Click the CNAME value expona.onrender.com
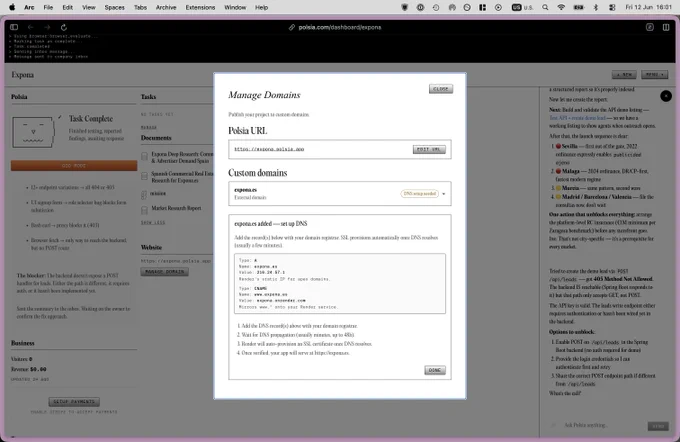Viewport: 680px width, 442px height. 281,300
